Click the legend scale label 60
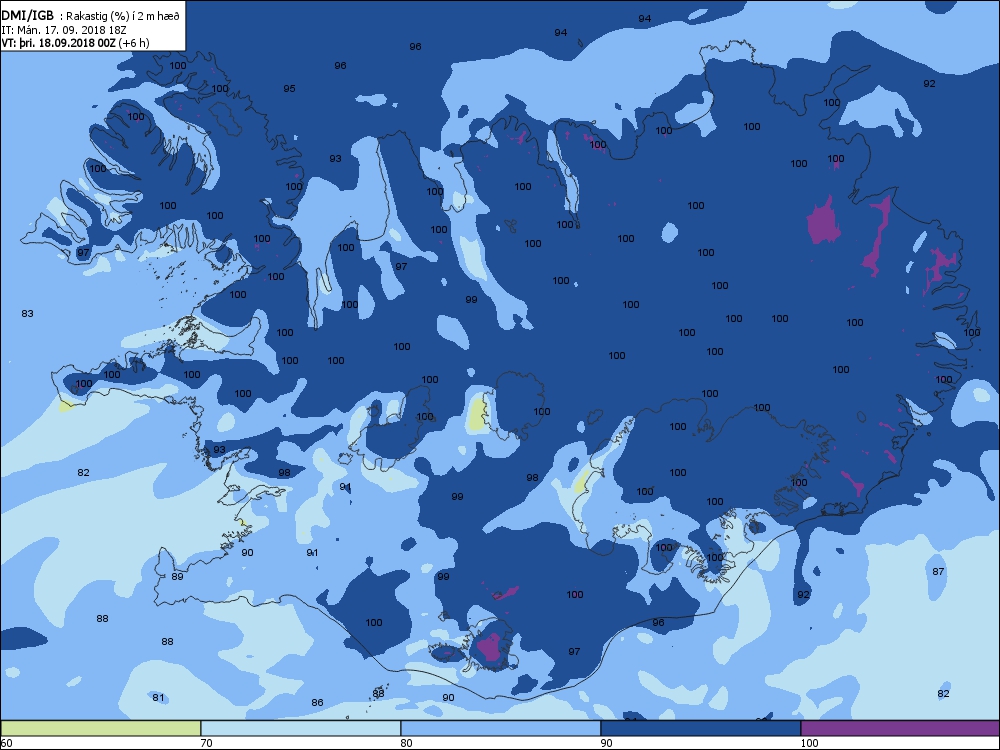Screen dimensions: 1000x750 (x=7, y=743)
